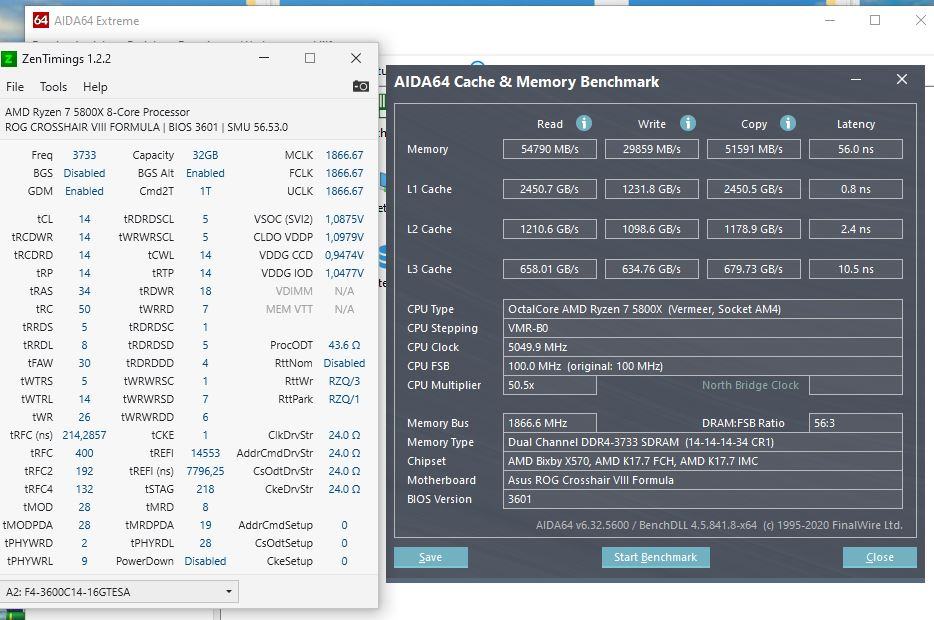
Task: Click the Write info icon in AIDA64 benchmark
Action: (x=687, y=123)
